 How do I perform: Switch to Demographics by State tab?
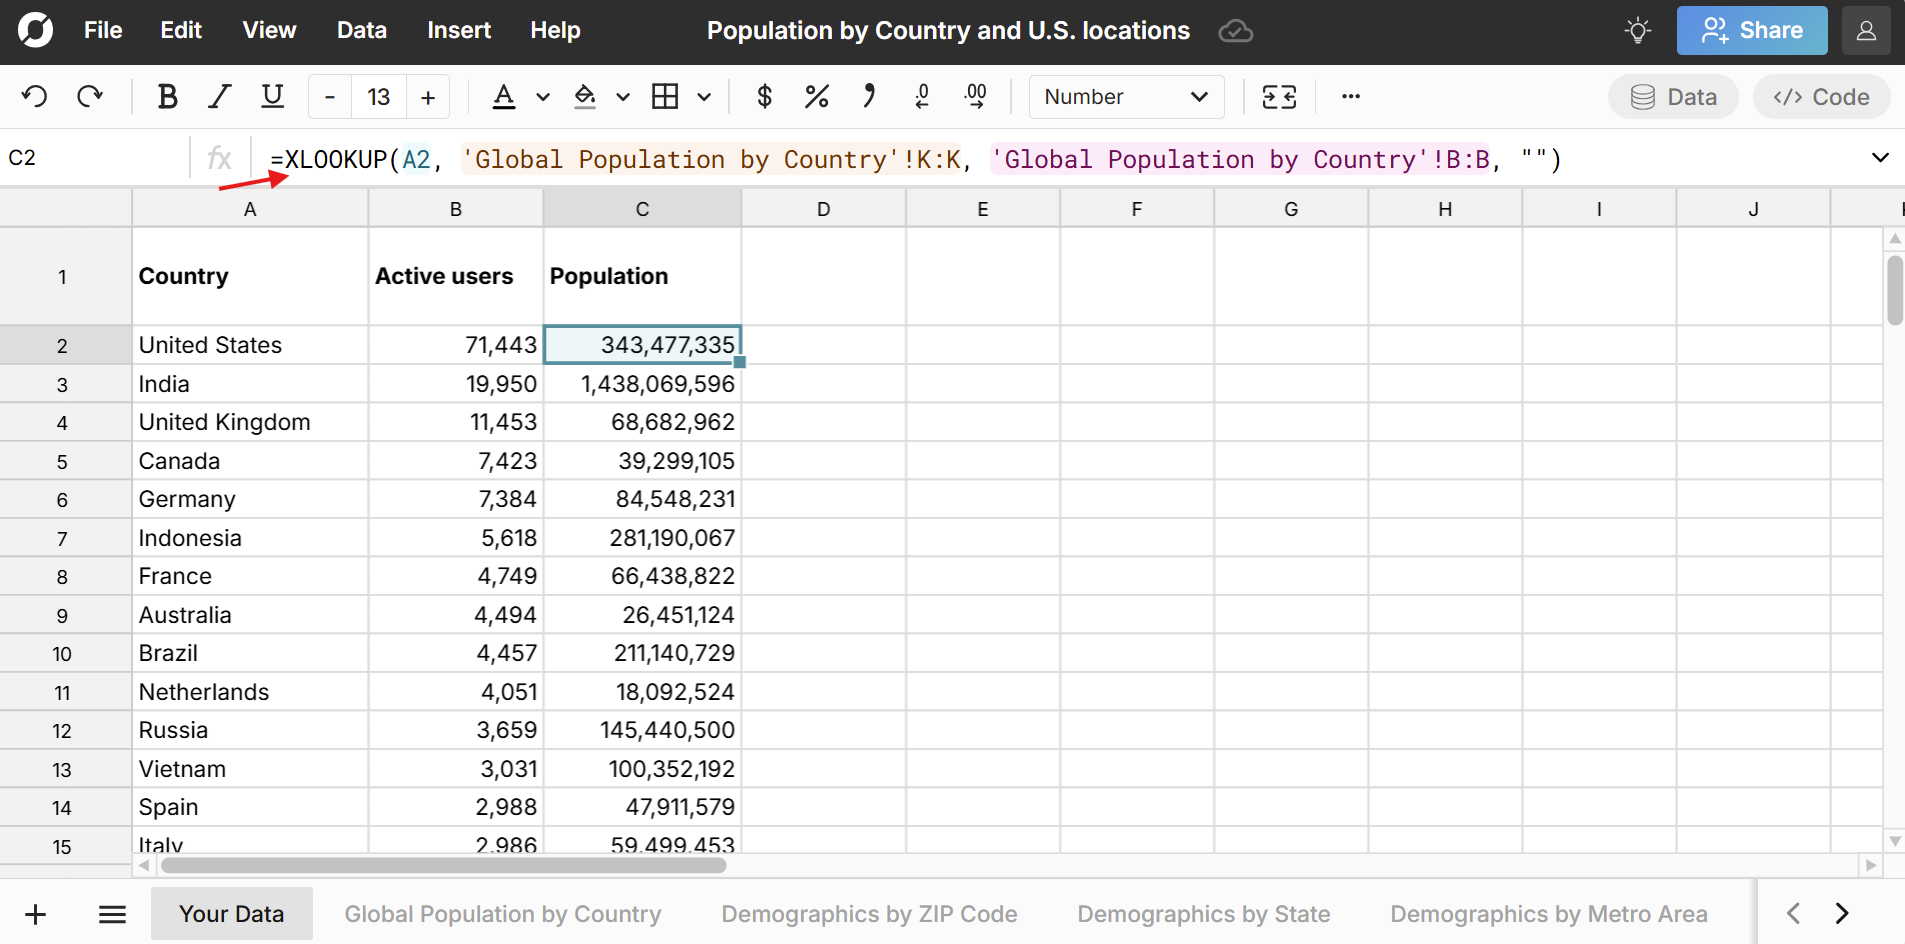[x=1203, y=914]
